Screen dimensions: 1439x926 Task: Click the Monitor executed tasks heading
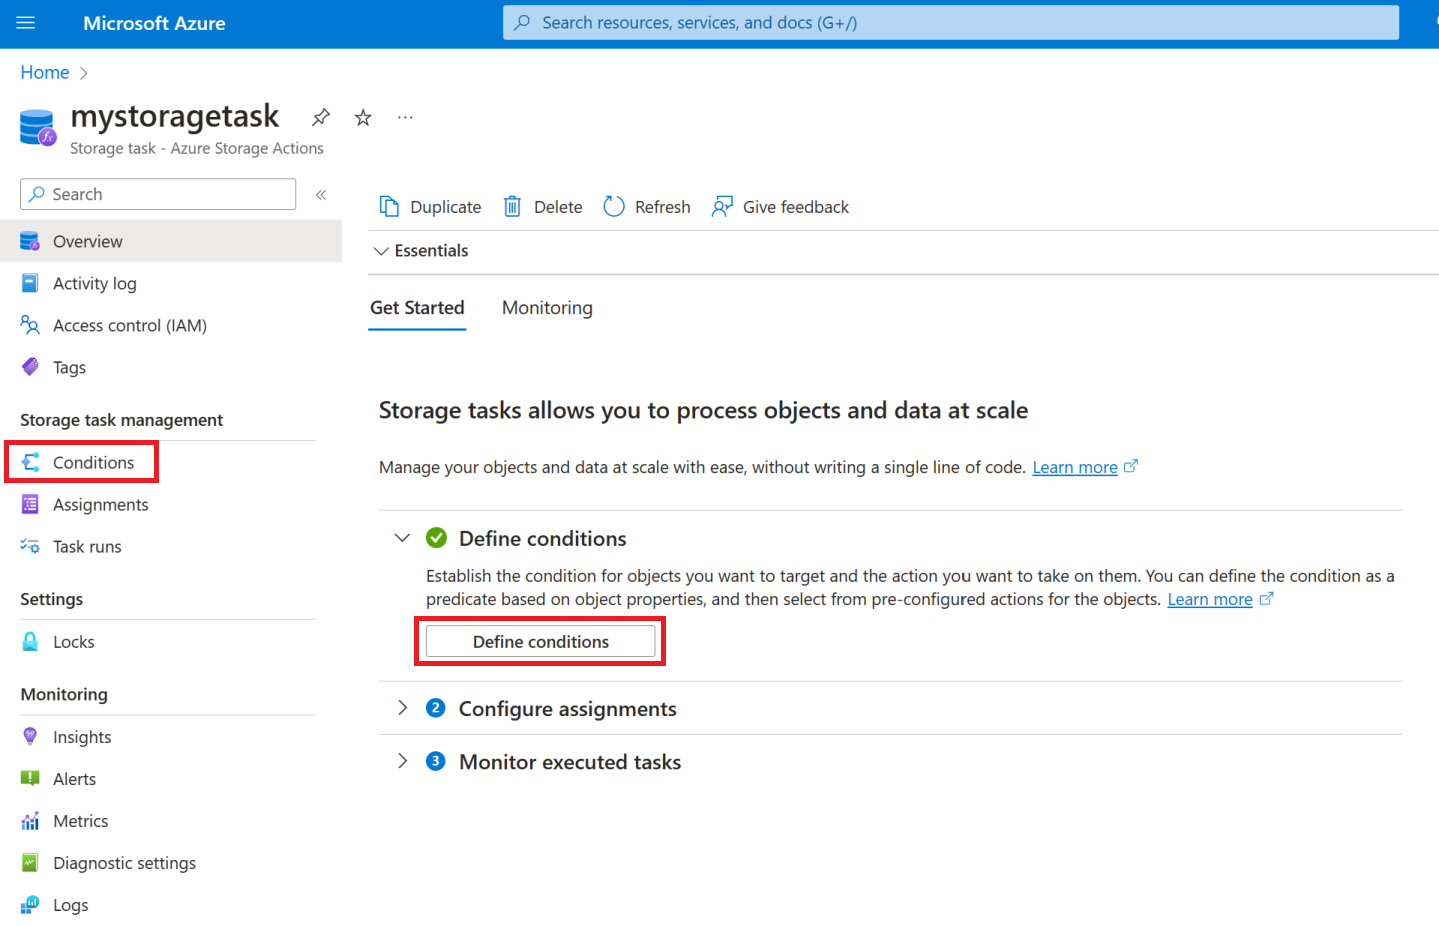(x=570, y=762)
